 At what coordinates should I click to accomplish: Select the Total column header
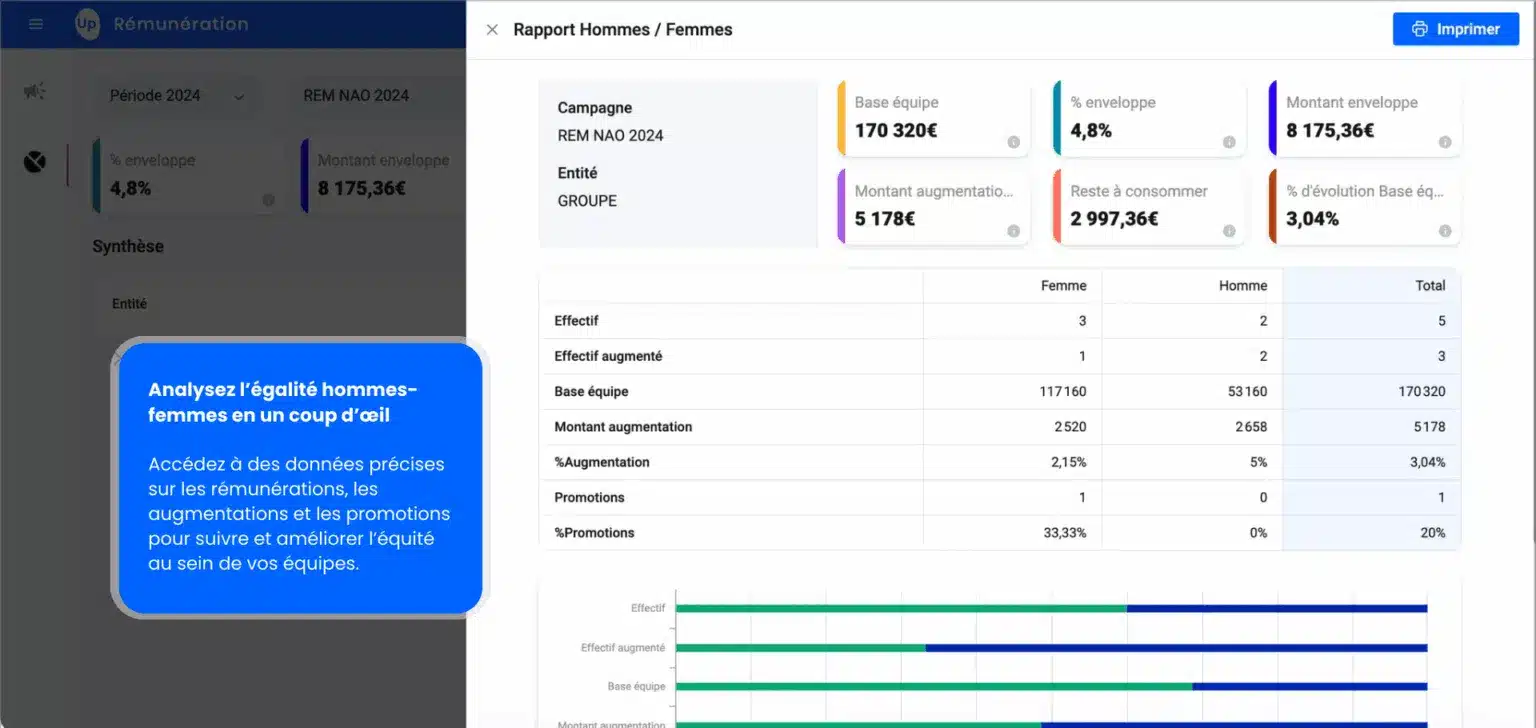[x=1430, y=286]
